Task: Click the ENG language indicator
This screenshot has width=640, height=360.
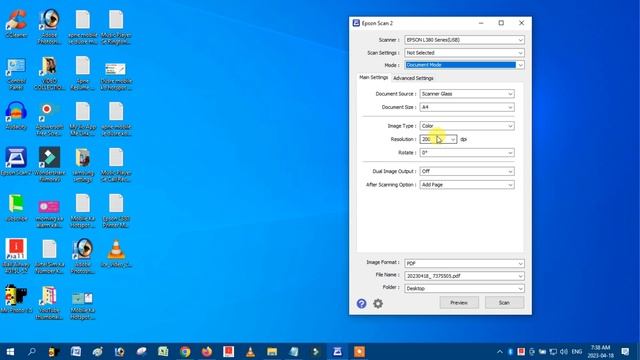Action: click(x=577, y=351)
